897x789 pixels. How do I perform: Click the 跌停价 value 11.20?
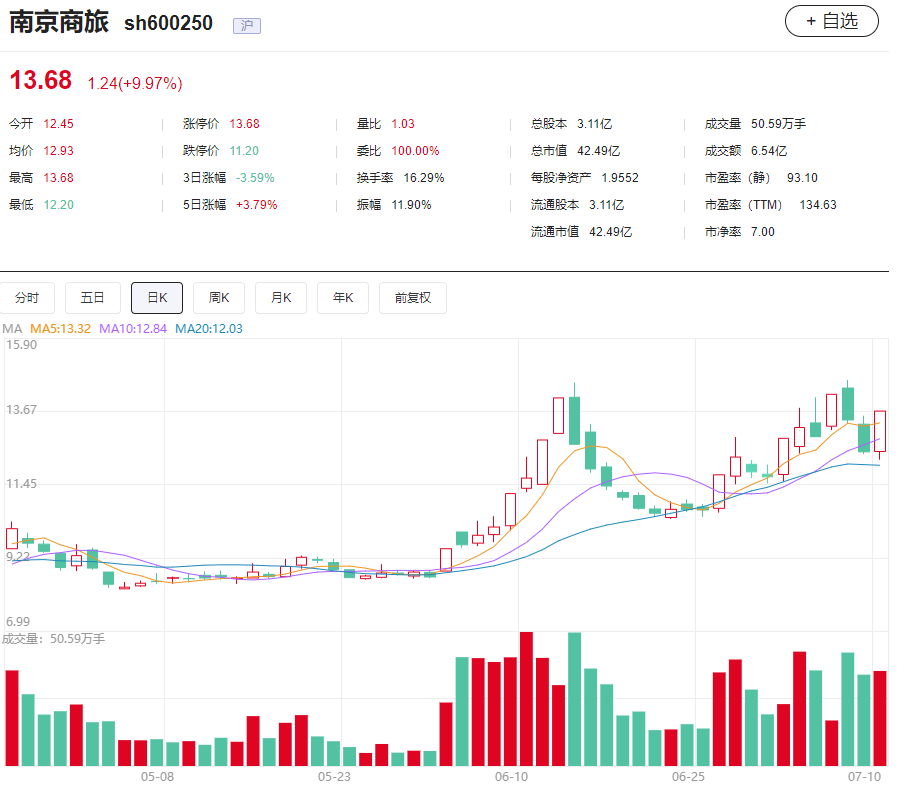[x=244, y=150]
